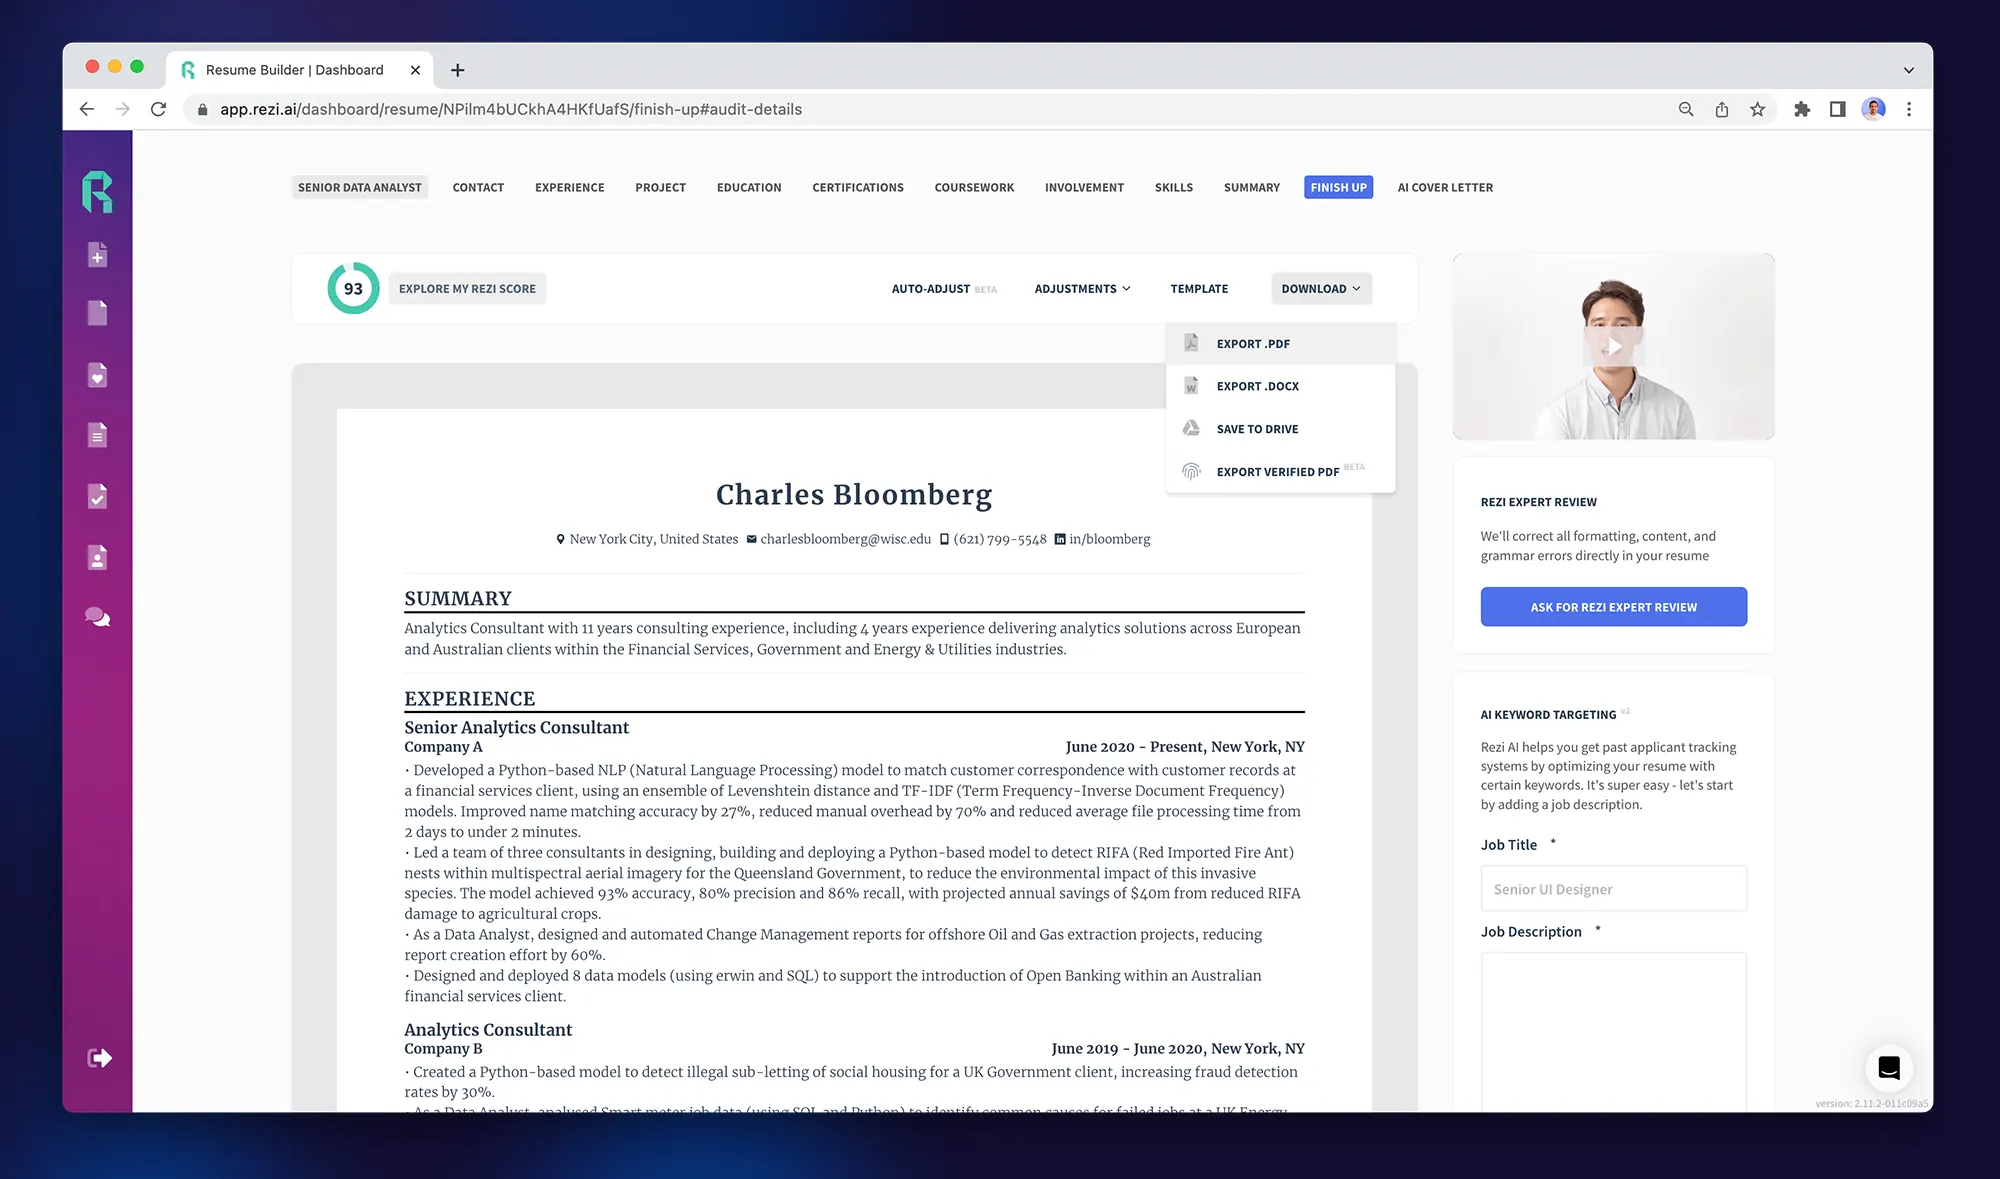Click Auto-Adjust beta
Image resolution: width=2000 pixels, height=1179 pixels.
tap(944, 289)
